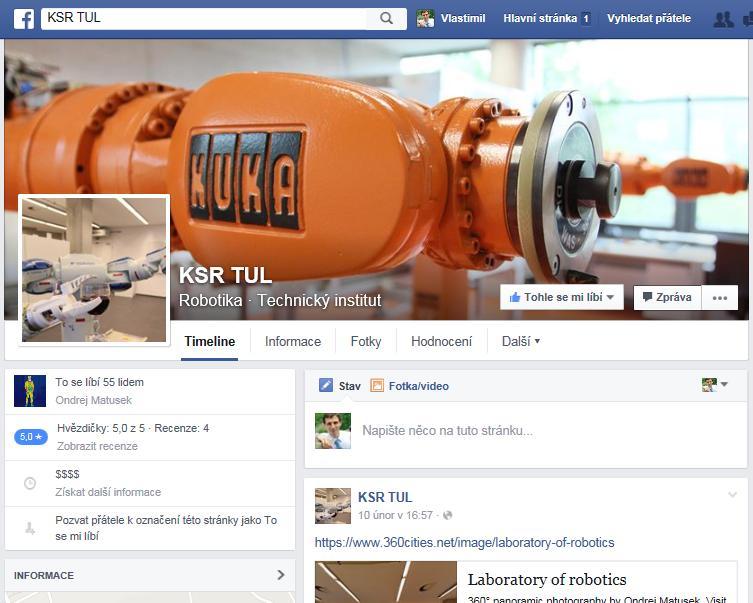This screenshot has width=753, height=603.
Task: Click the more options (three dots) button
Action: (x=719, y=298)
